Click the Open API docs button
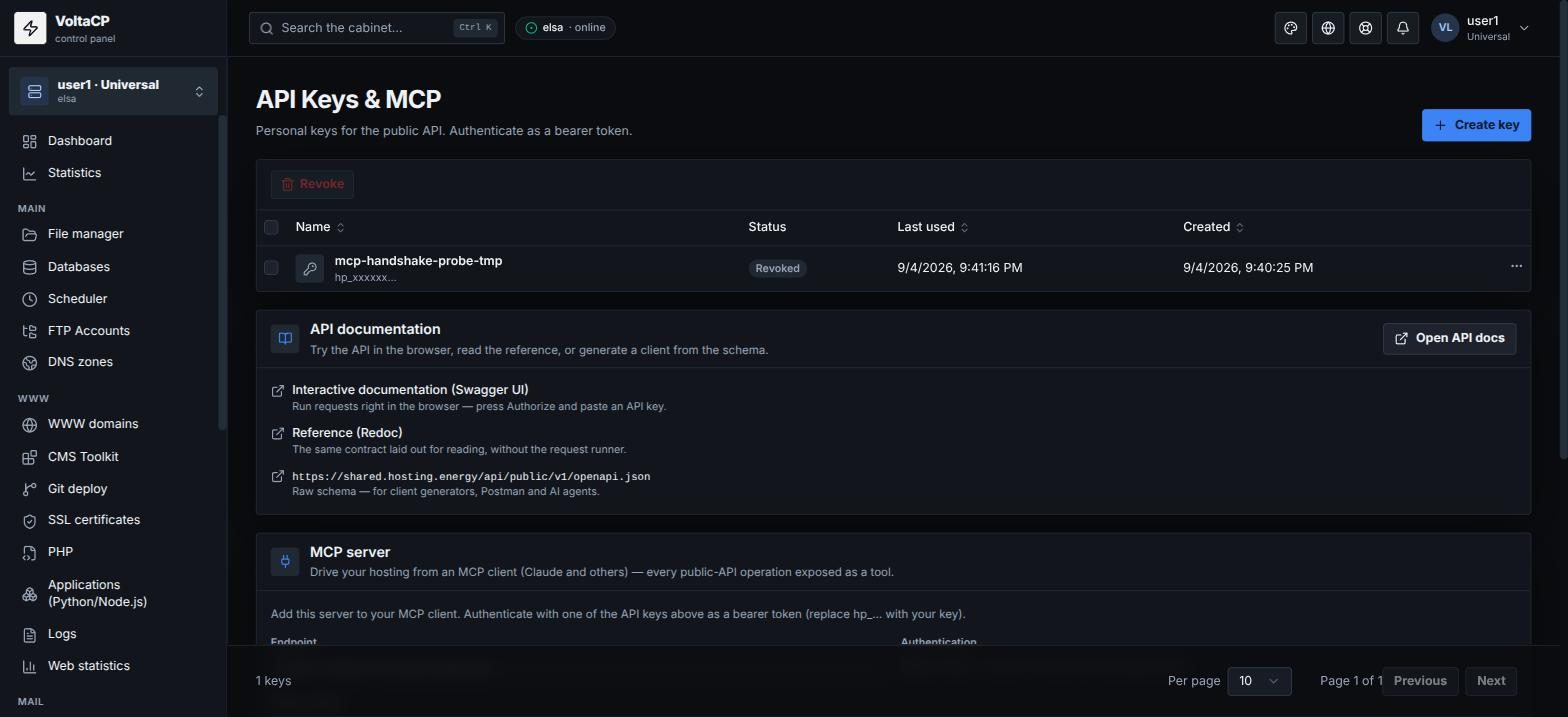Image resolution: width=1568 pixels, height=717 pixels. pos(1449,338)
